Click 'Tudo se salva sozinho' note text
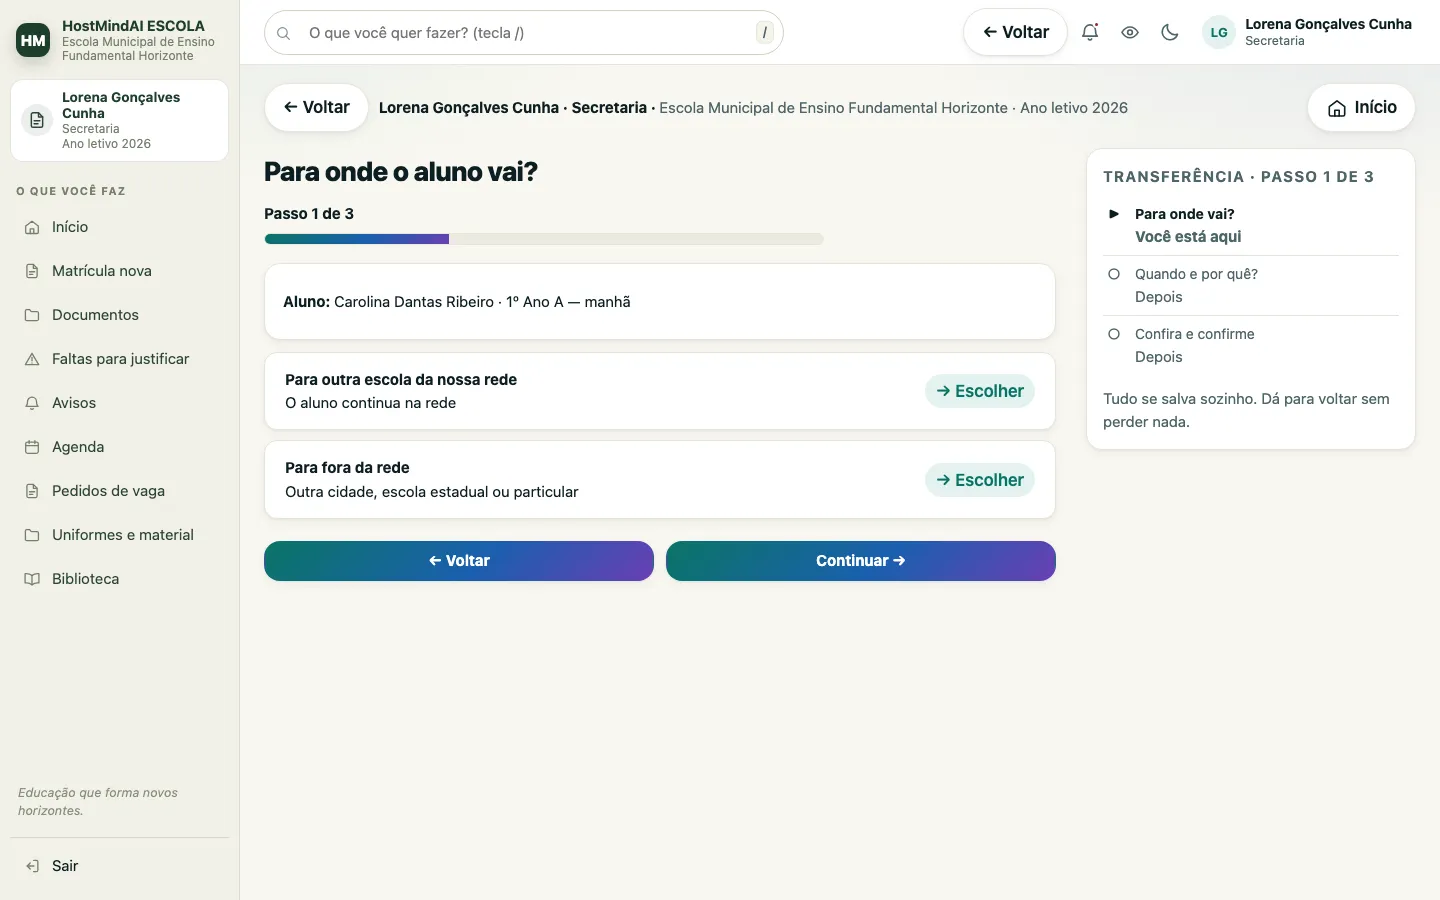 (x=1246, y=410)
